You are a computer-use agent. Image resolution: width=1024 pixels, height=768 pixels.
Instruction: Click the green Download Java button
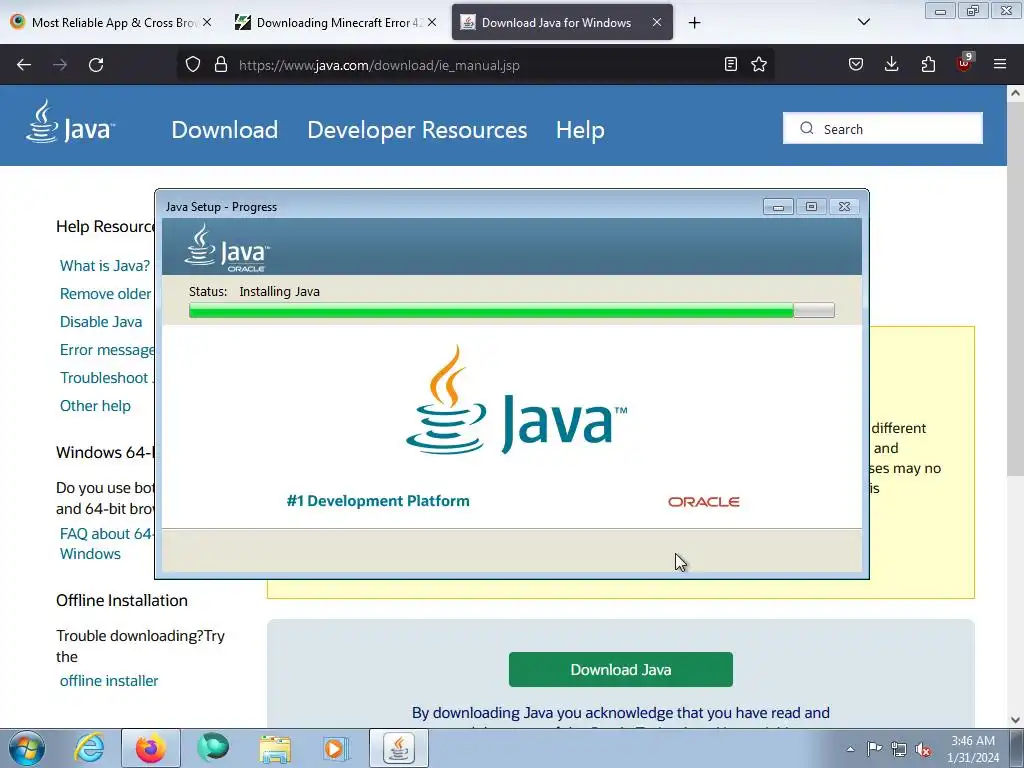coord(620,669)
